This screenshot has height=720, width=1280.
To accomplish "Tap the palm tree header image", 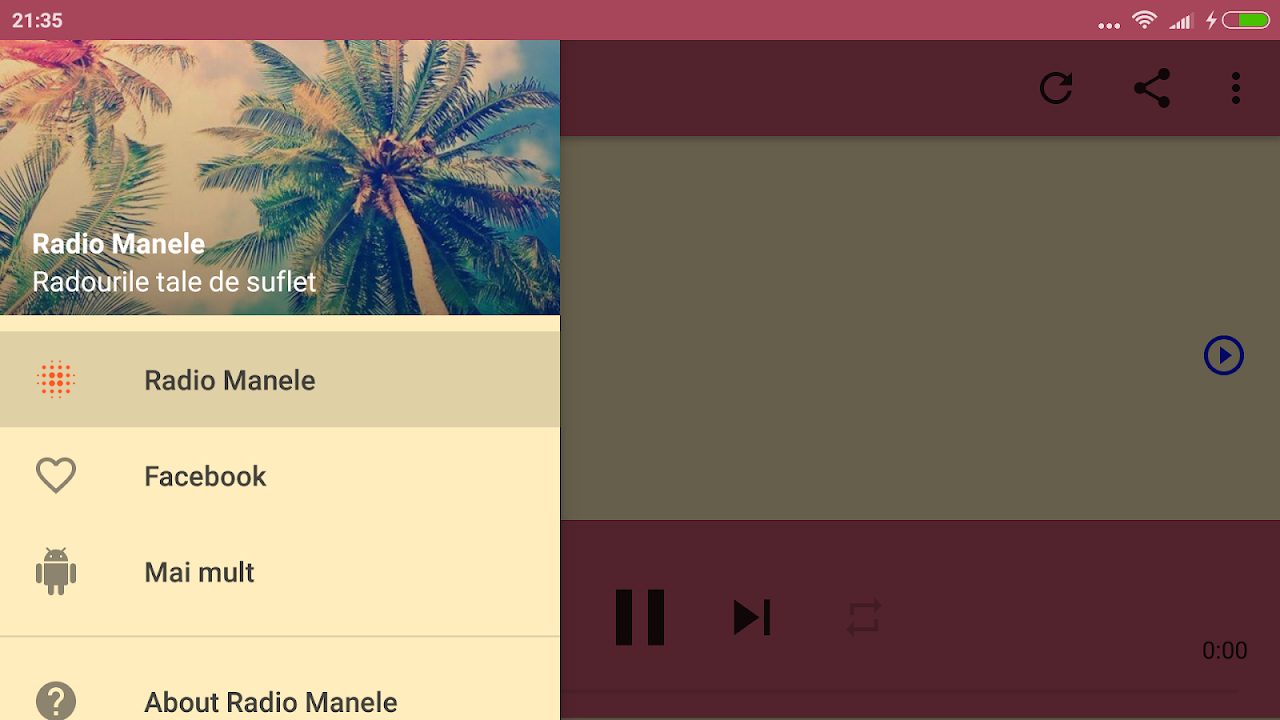I will [280, 178].
